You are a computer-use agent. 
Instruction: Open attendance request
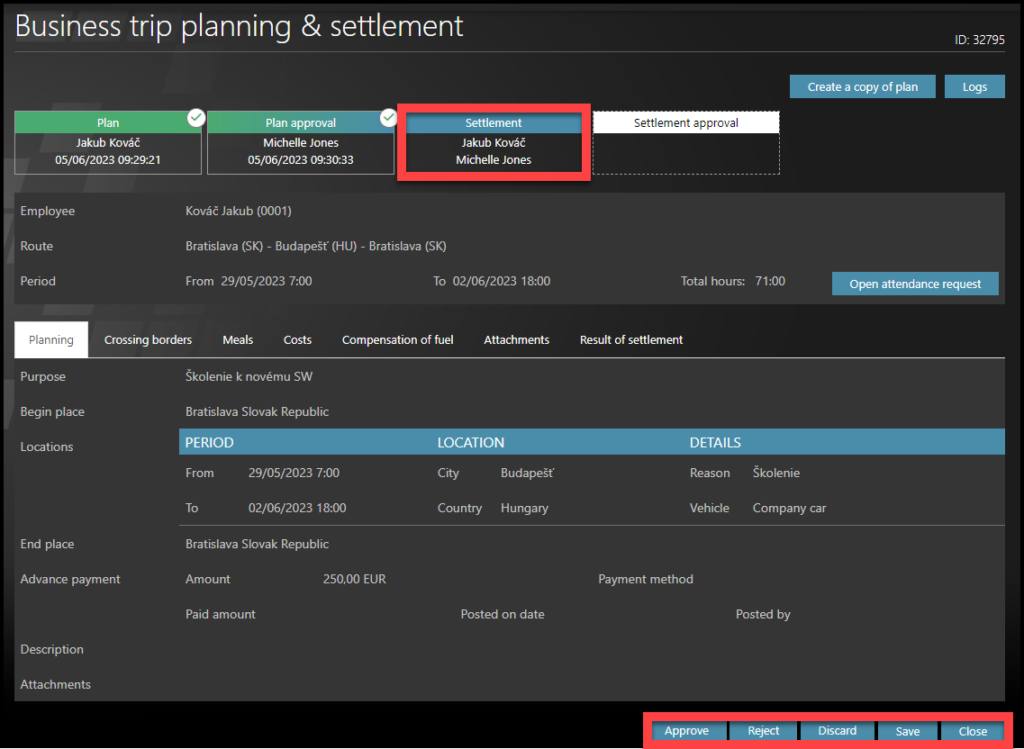point(915,284)
